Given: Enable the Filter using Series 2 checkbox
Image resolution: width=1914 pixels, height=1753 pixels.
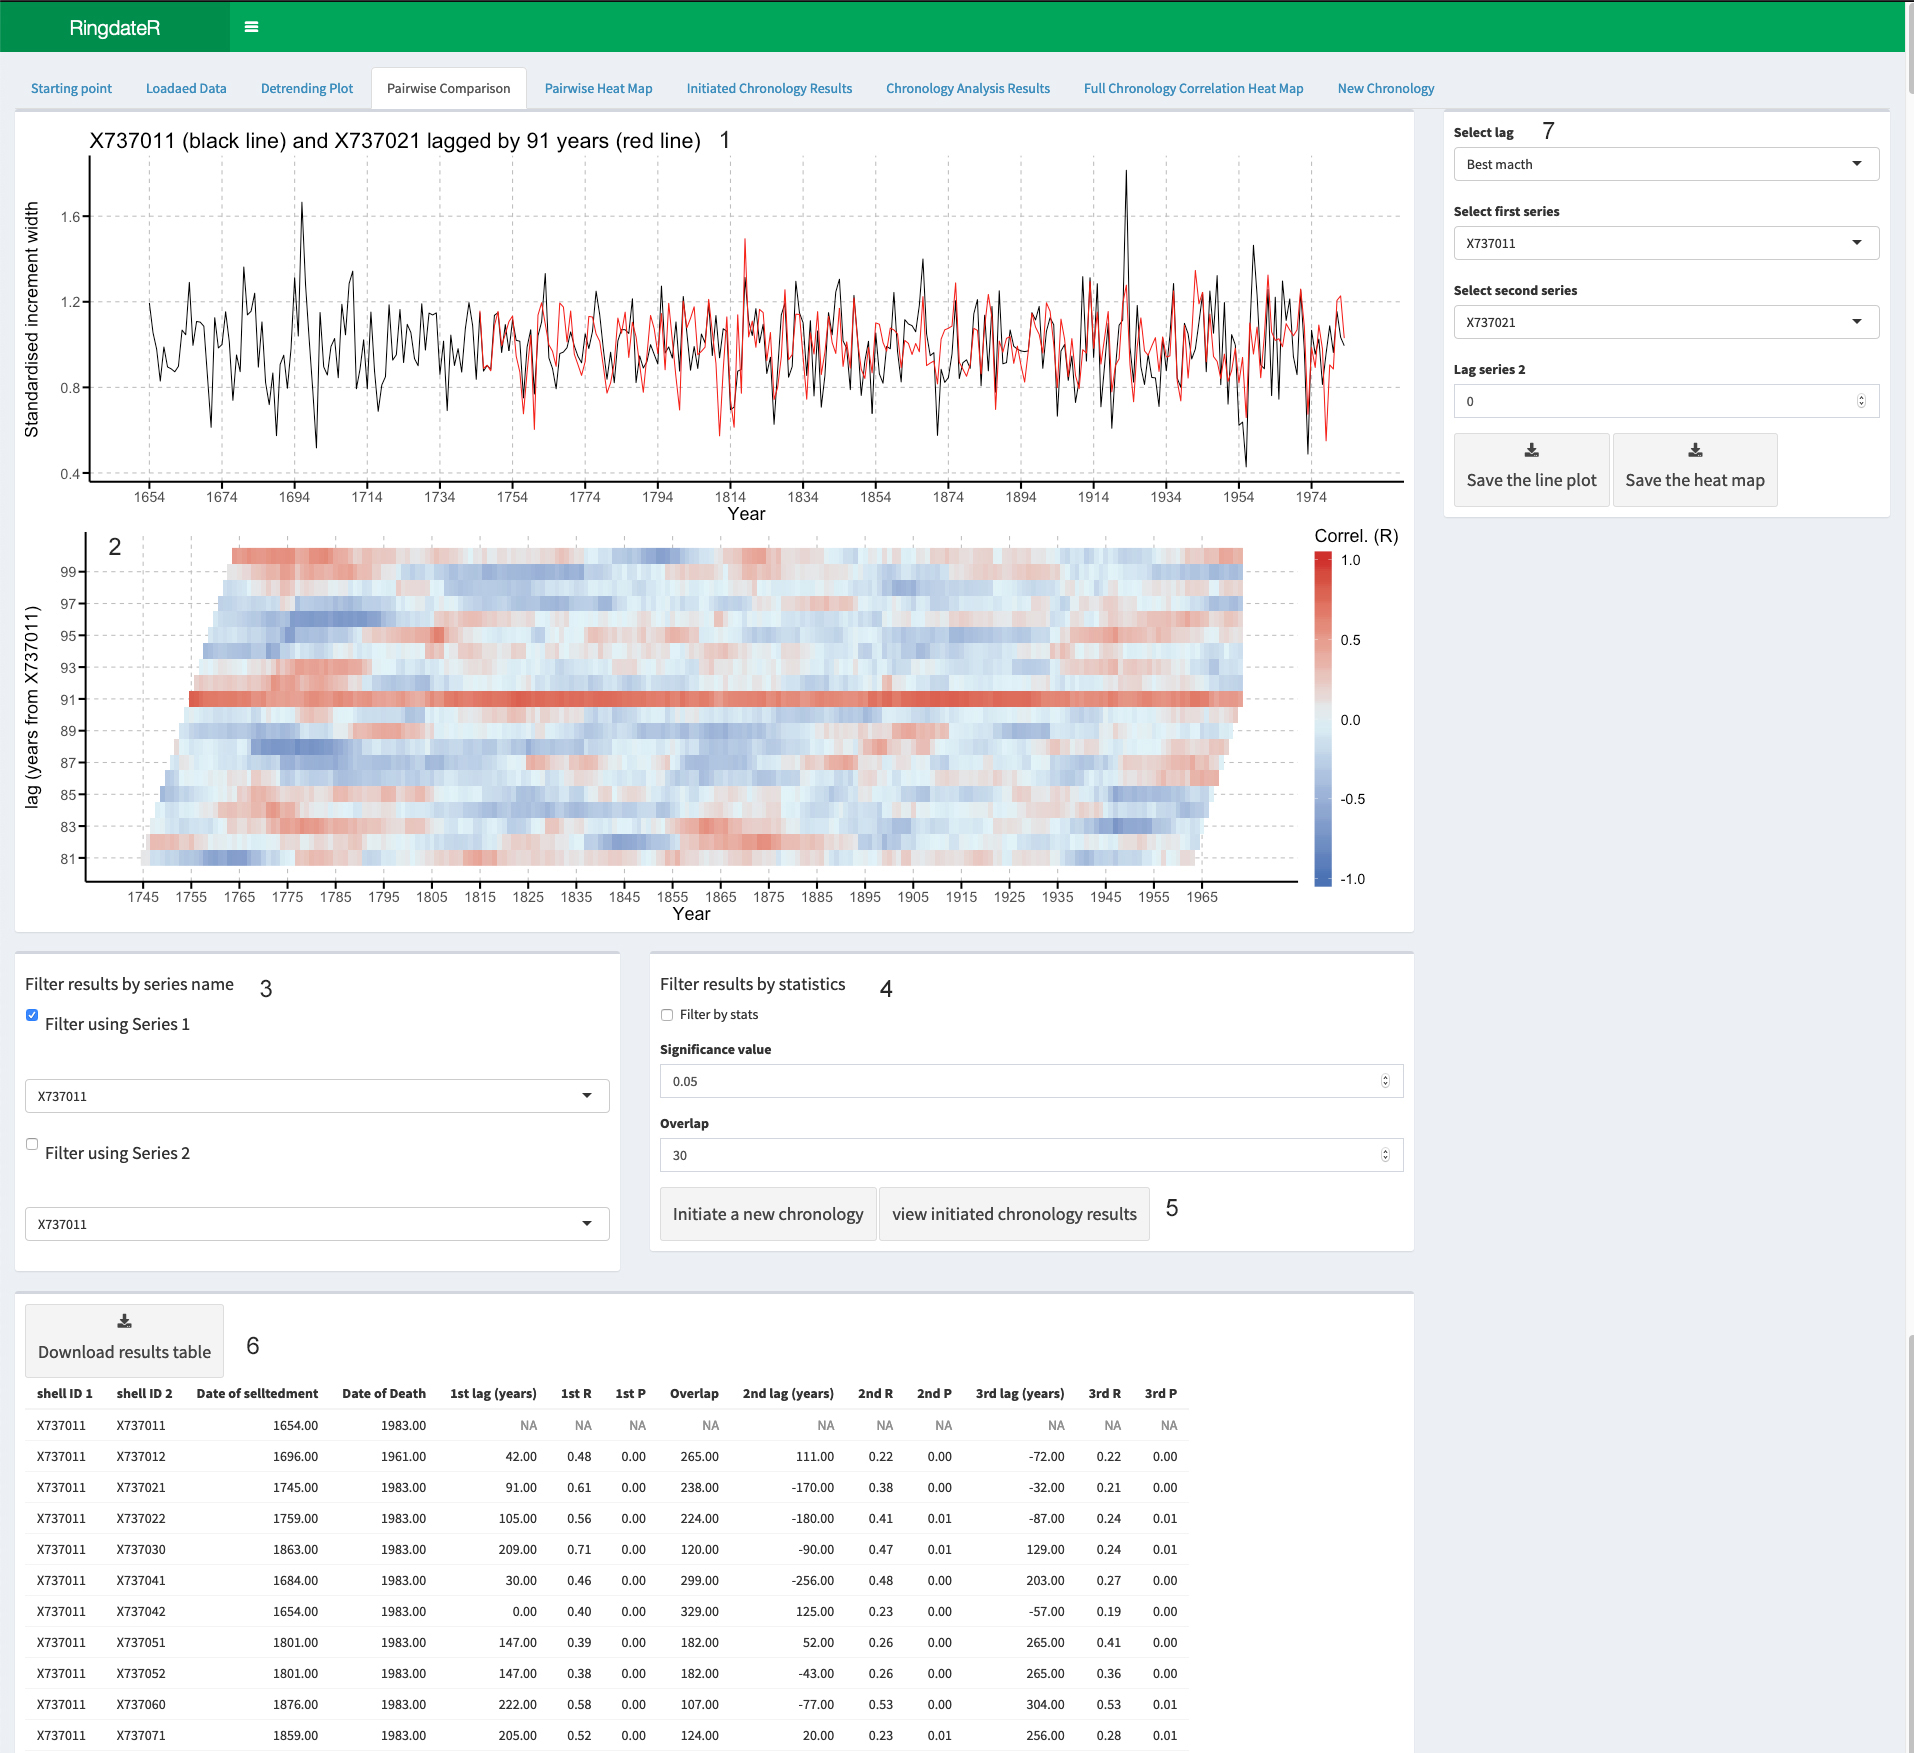Looking at the screenshot, I should point(32,1144).
